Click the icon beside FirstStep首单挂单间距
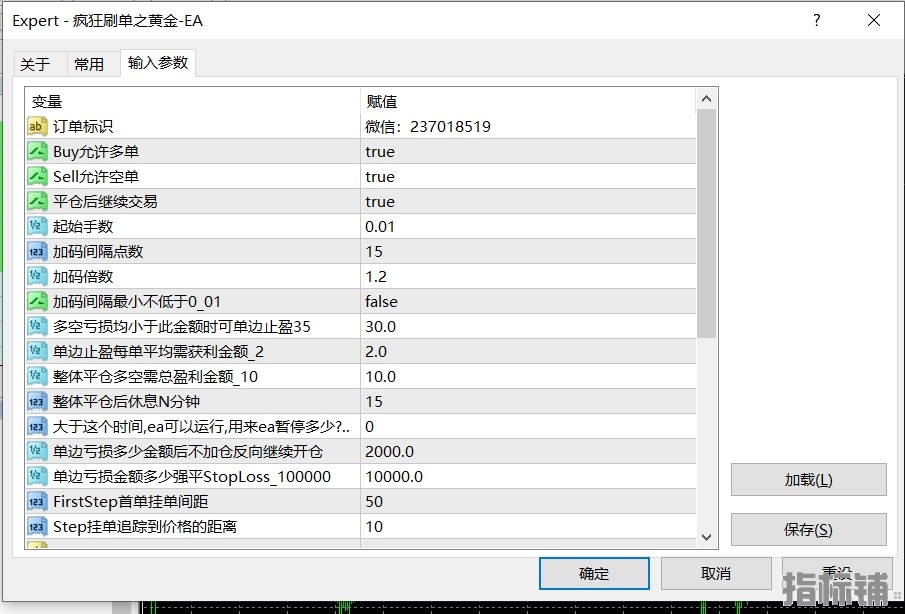905x614 pixels. click(x=37, y=501)
